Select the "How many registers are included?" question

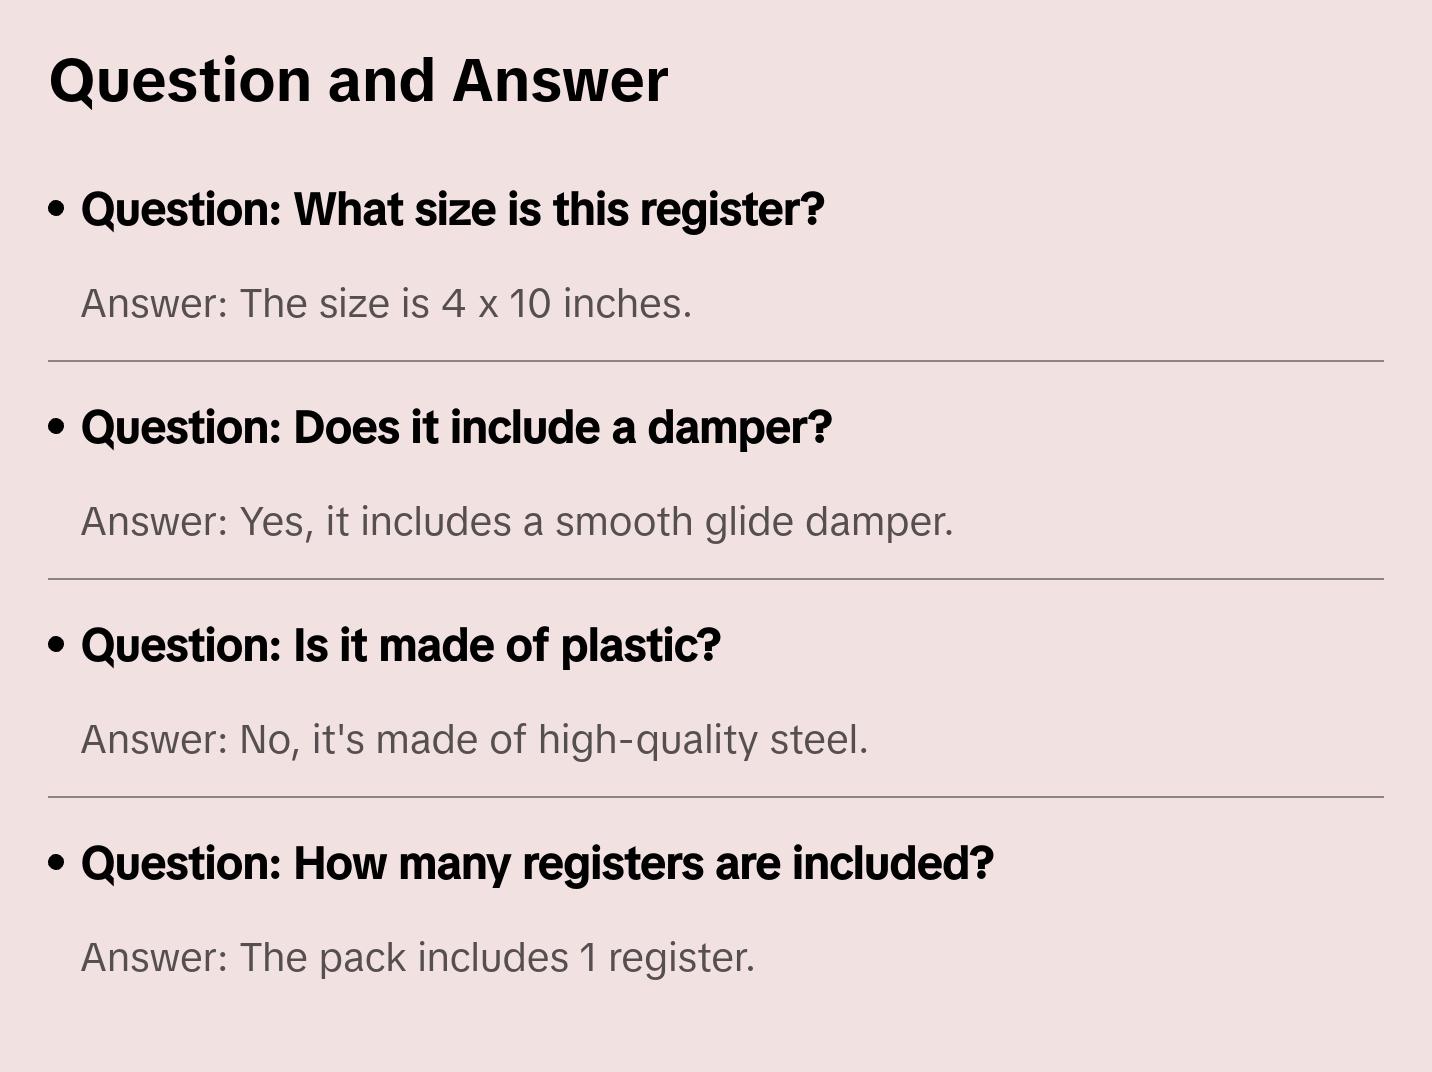pos(537,864)
